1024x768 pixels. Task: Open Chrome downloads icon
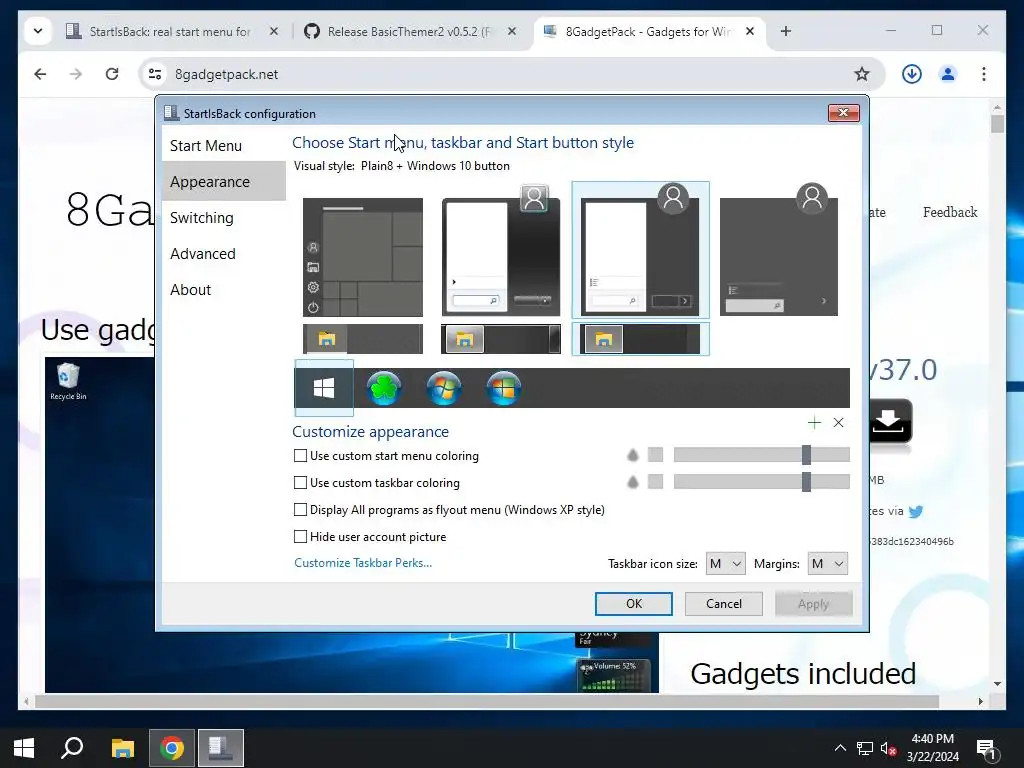pos(912,74)
